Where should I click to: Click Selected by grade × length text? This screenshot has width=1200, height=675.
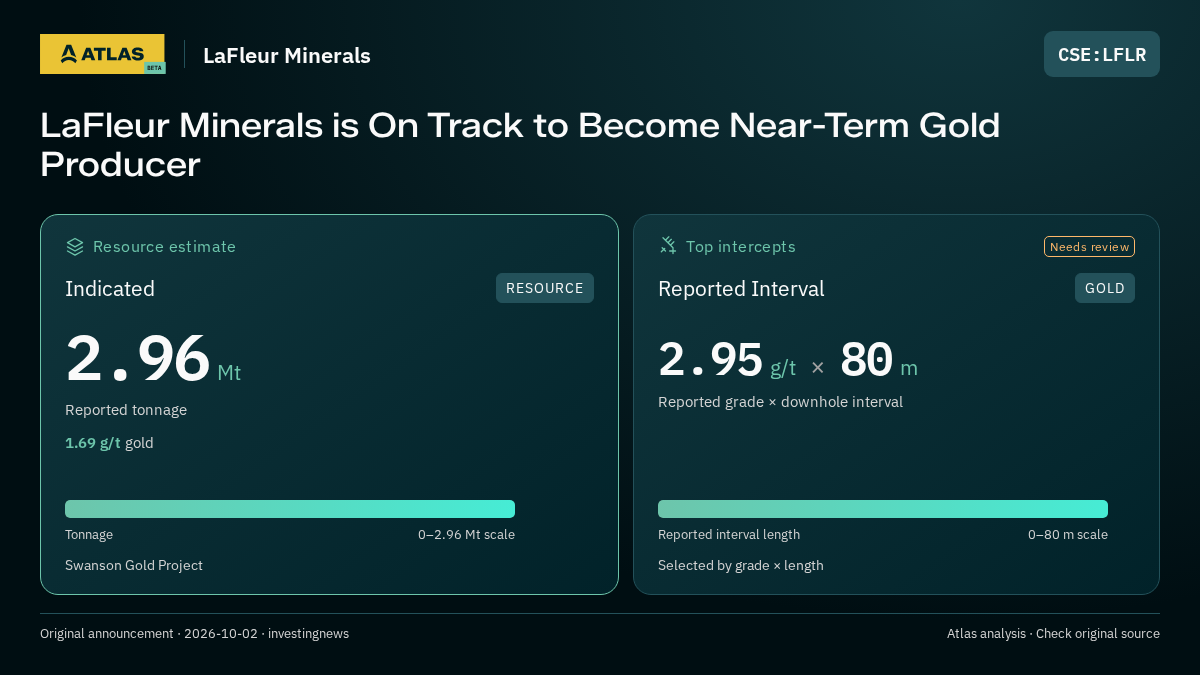point(741,566)
